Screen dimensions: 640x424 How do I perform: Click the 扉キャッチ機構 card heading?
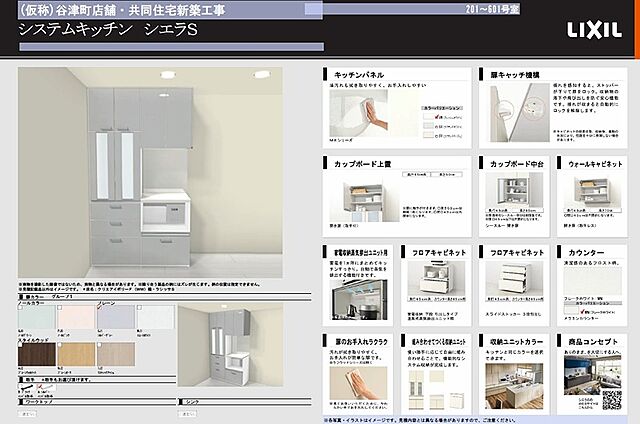pos(515,75)
